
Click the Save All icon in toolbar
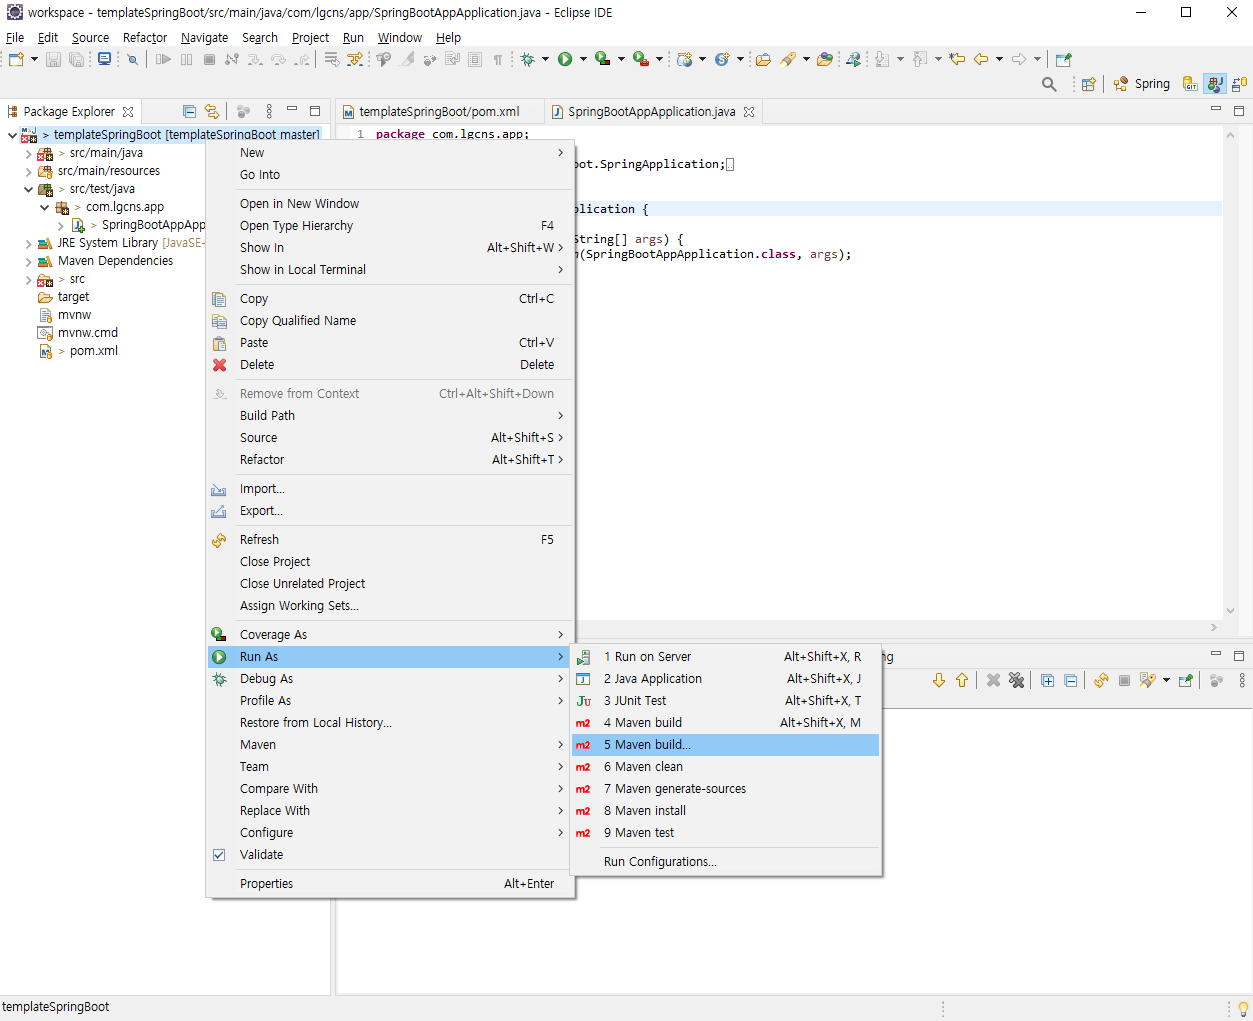click(76, 60)
